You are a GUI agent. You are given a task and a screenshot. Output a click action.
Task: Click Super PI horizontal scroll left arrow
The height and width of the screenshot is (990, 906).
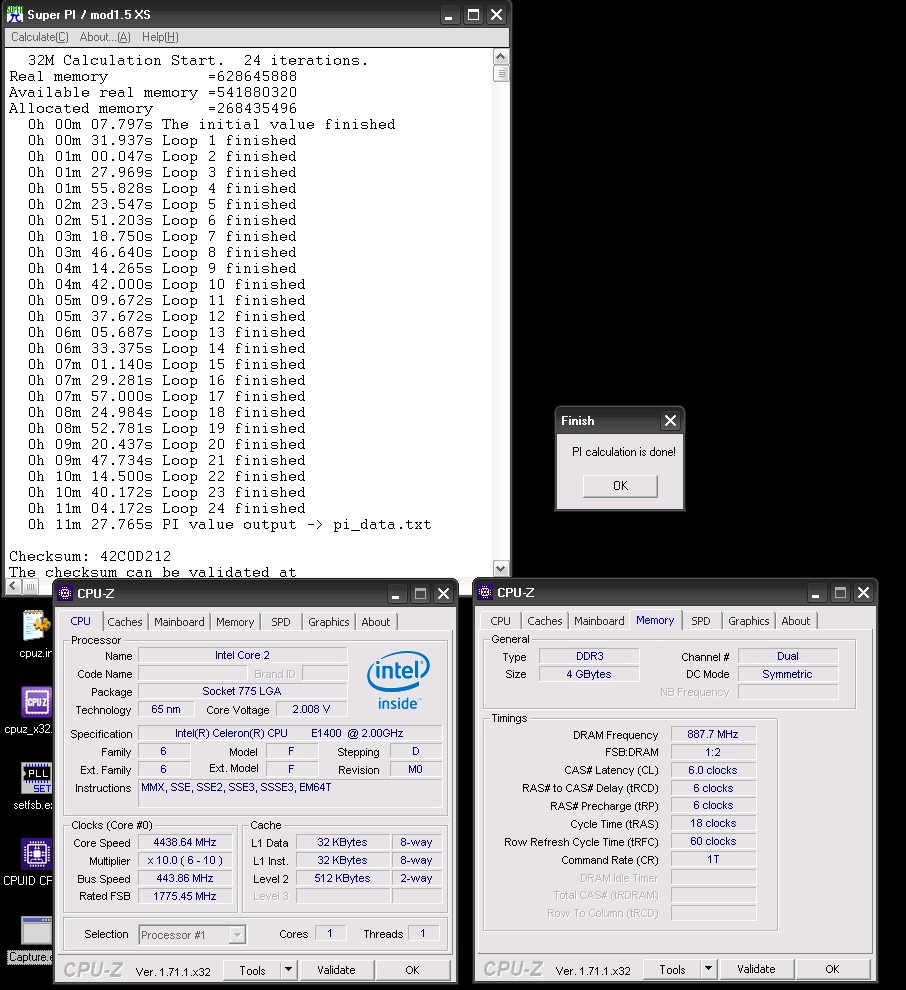(13, 587)
